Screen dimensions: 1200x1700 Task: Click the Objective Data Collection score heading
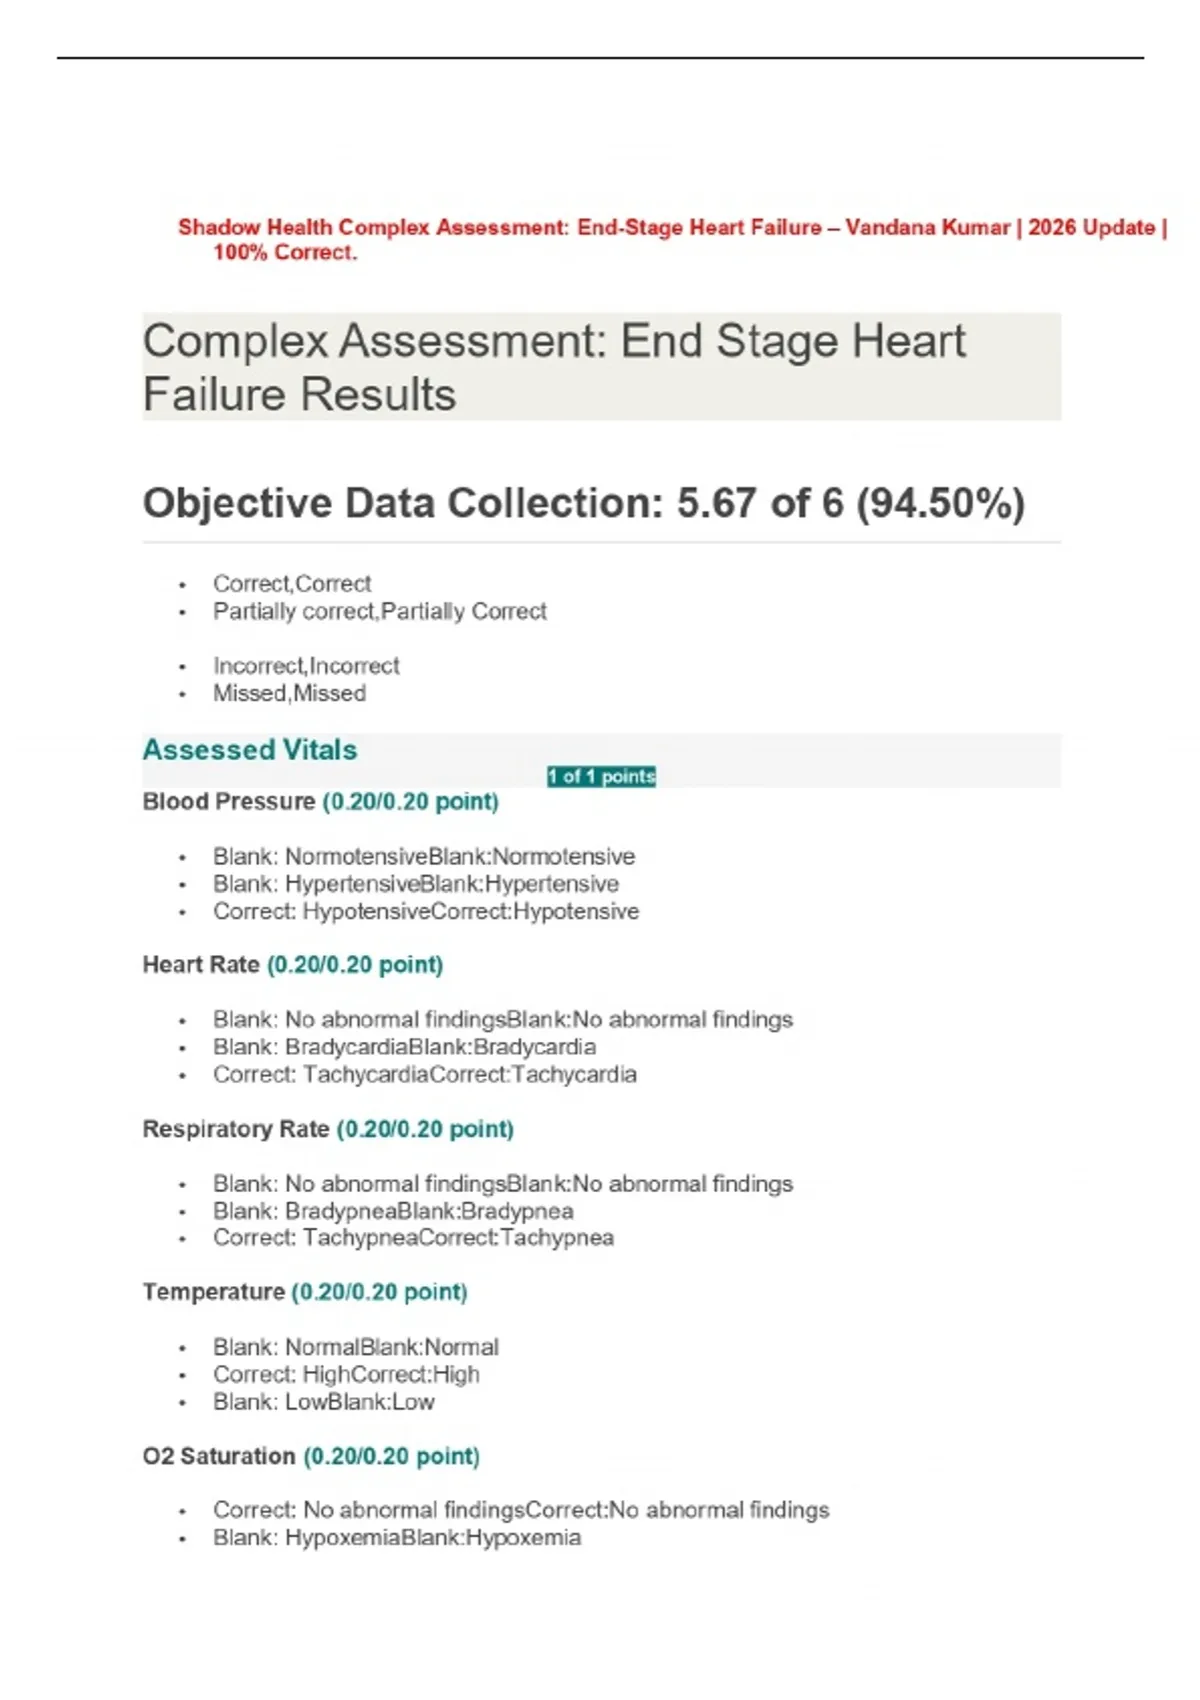[584, 503]
